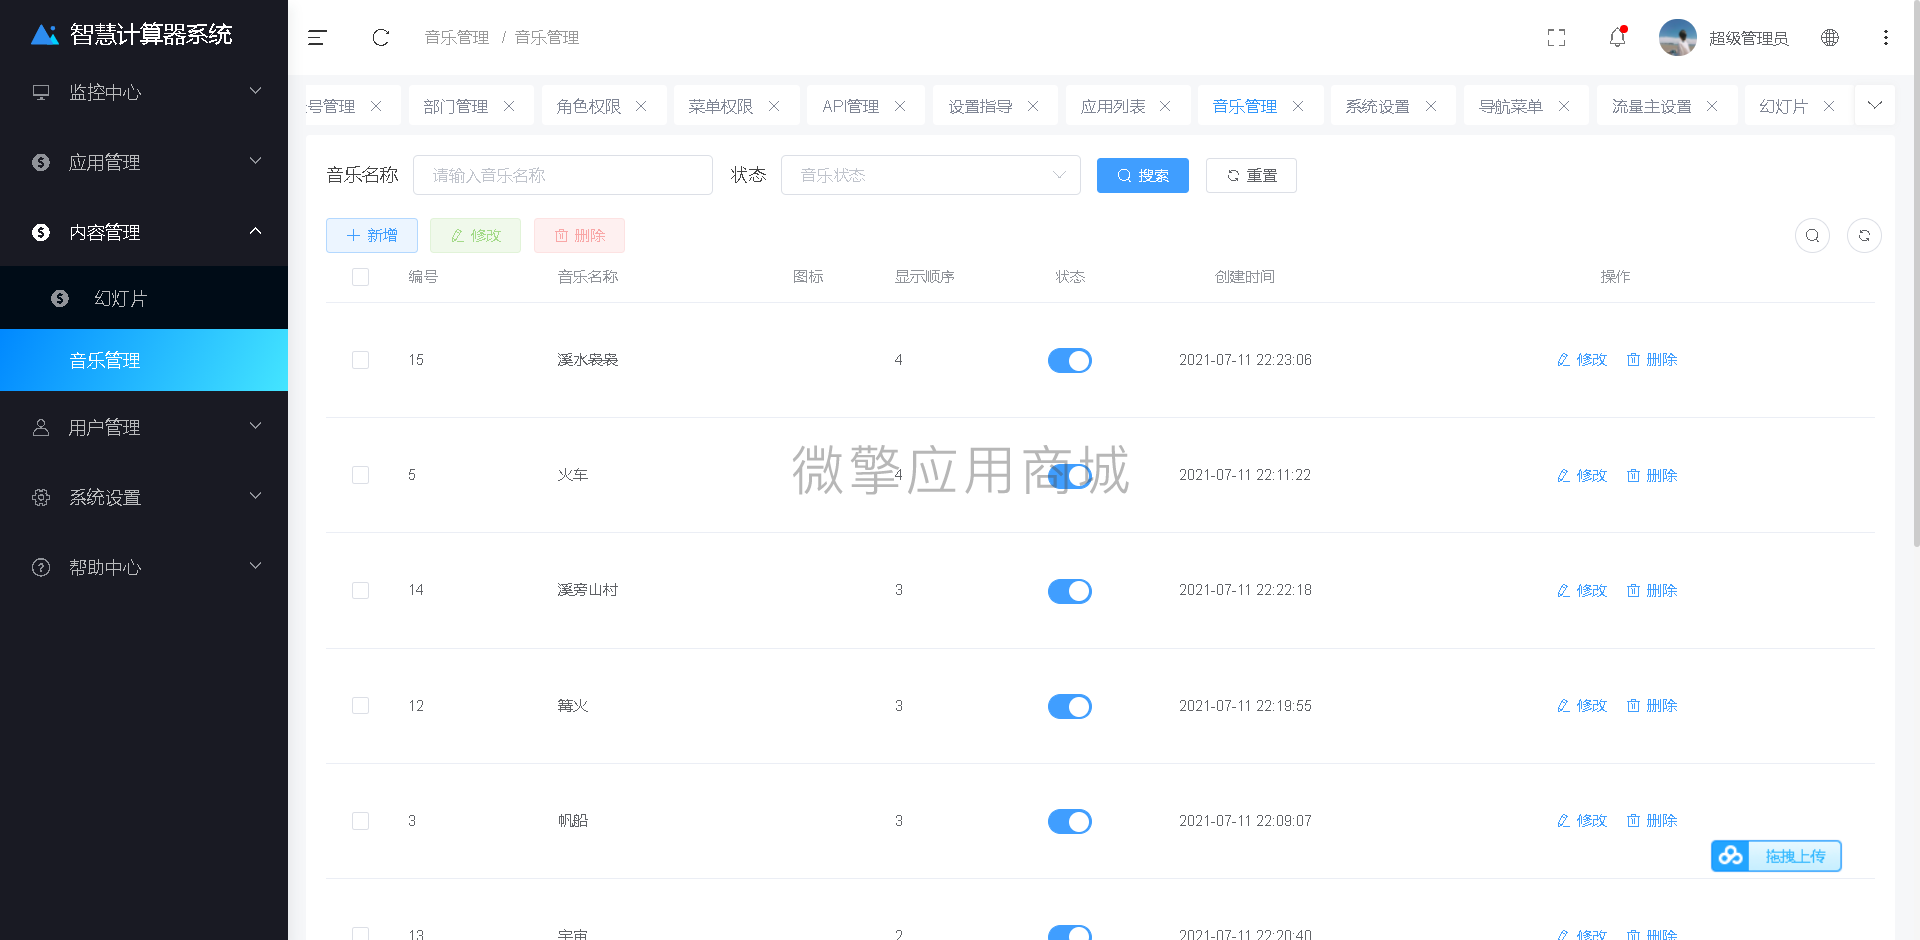Screen dimensions: 1920x940
Task: Edit the 帆船 row via 修改
Action: (x=1582, y=821)
